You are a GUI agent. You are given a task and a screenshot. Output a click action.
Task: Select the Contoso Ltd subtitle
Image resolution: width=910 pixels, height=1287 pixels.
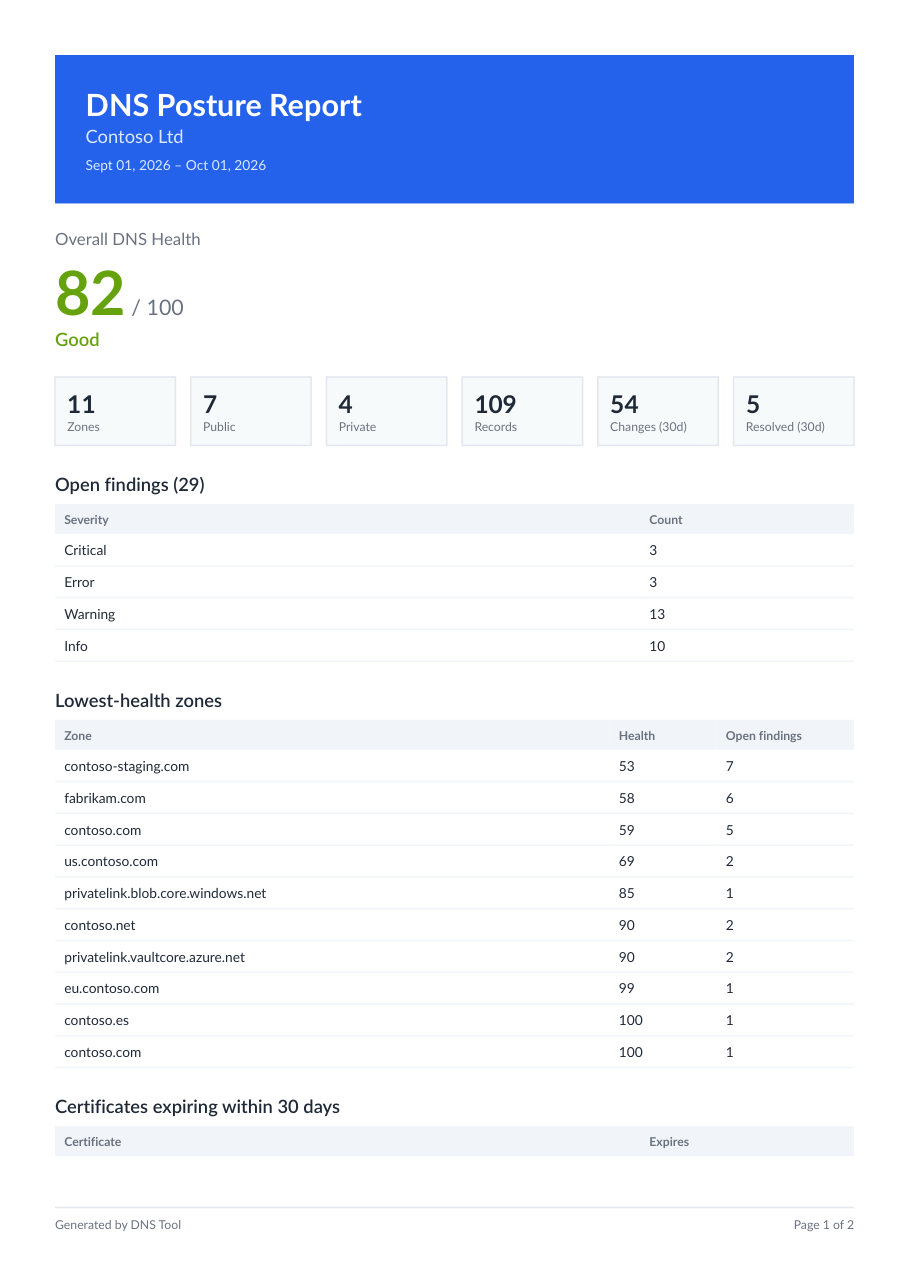pos(134,137)
